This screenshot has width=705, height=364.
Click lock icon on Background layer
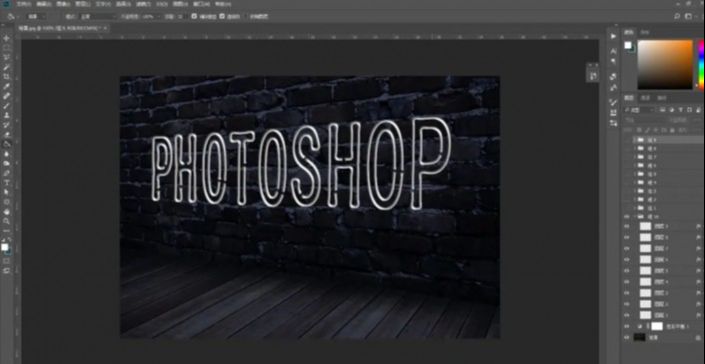tap(698, 337)
